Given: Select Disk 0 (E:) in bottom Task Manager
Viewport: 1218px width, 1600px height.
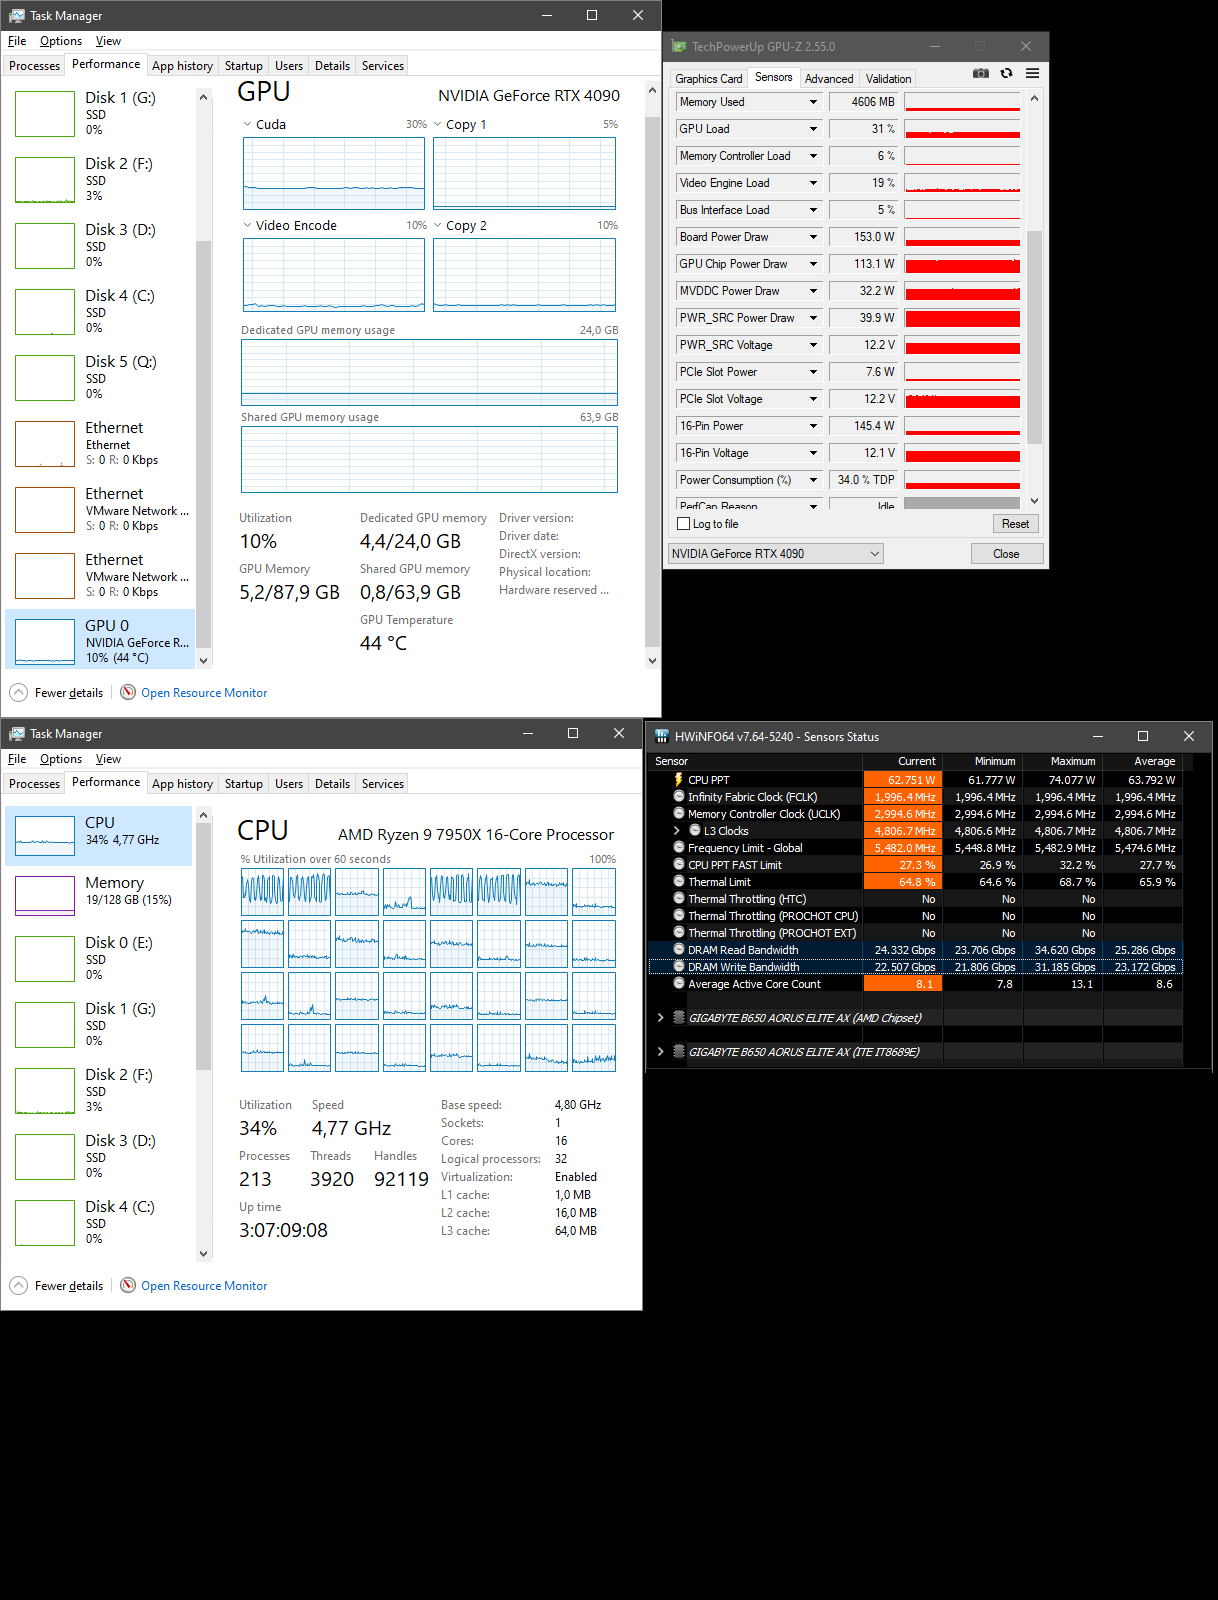Looking at the screenshot, I should pyautogui.click(x=100, y=958).
